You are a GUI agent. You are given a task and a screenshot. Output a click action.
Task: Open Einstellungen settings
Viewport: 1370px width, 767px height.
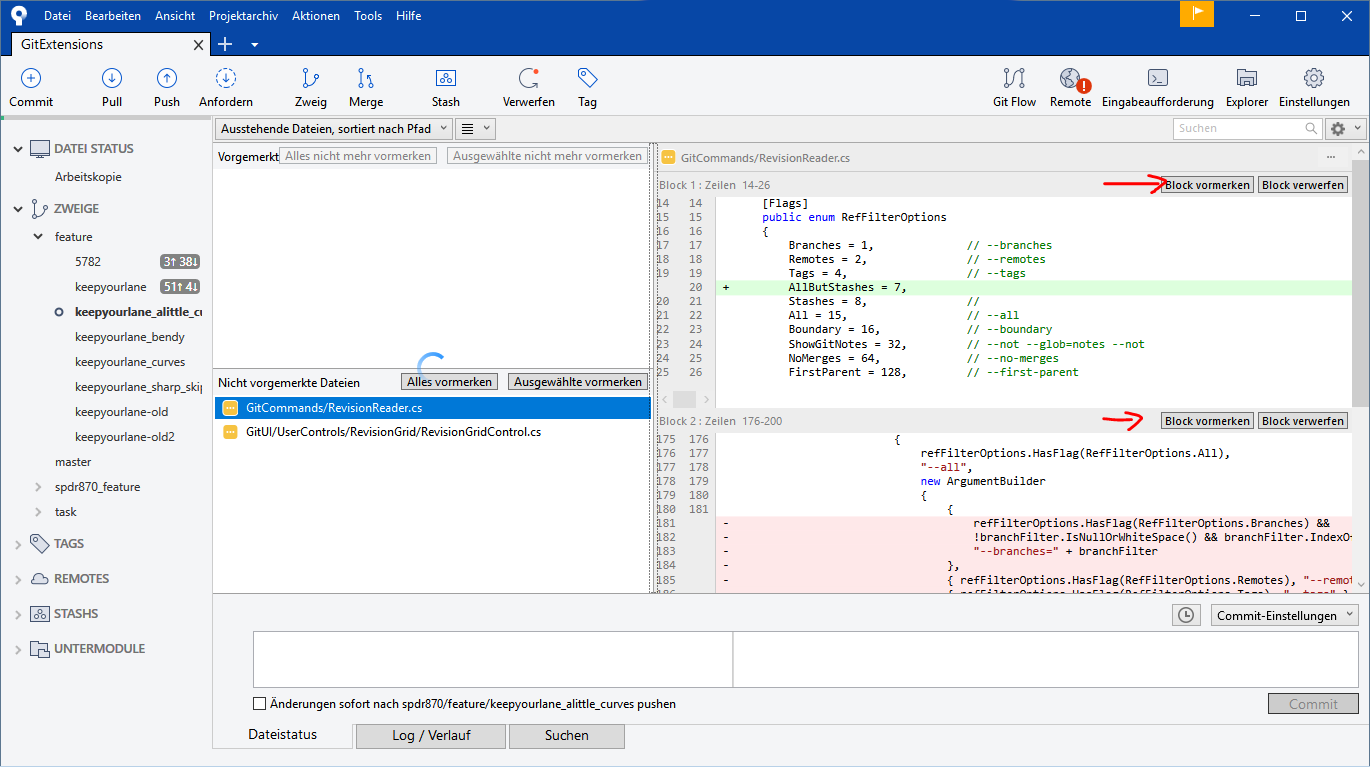click(1314, 79)
